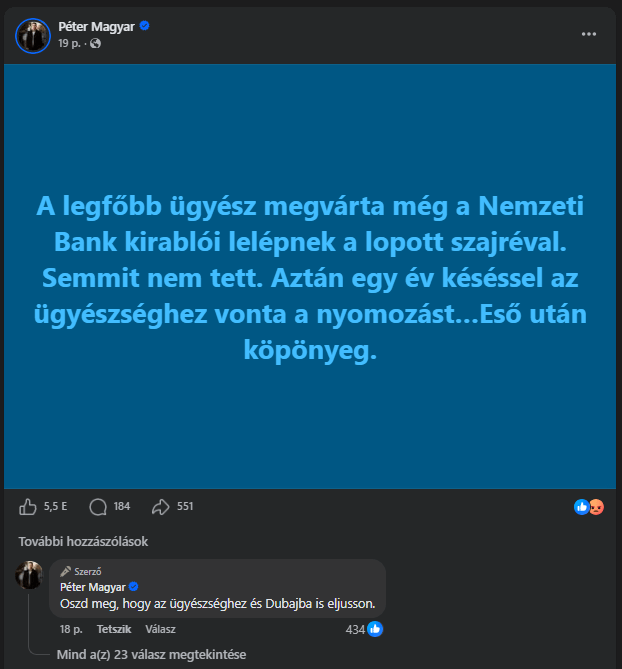The height and width of the screenshot is (669, 622).
Task: Click Péter Magyar's profile picture in post header
Action: (x=33, y=35)
